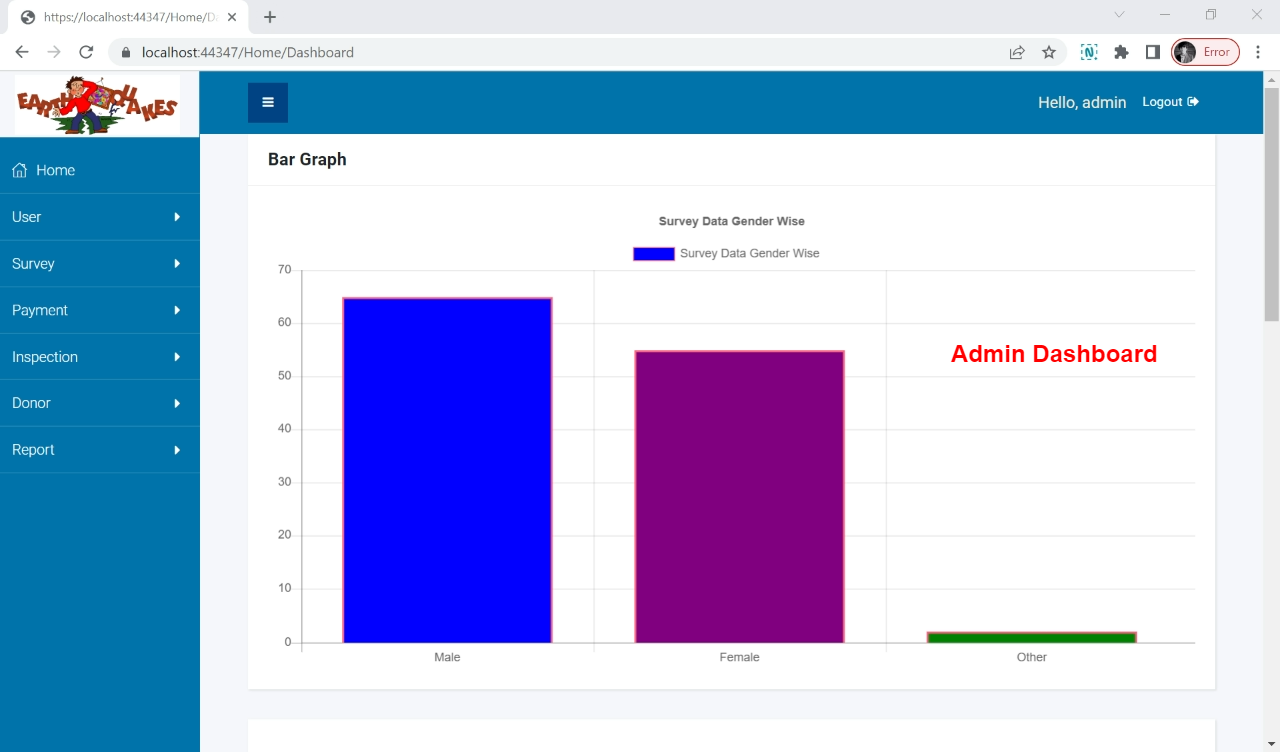Toggle the Survey Data Gender Wise legend

point(726,254)
